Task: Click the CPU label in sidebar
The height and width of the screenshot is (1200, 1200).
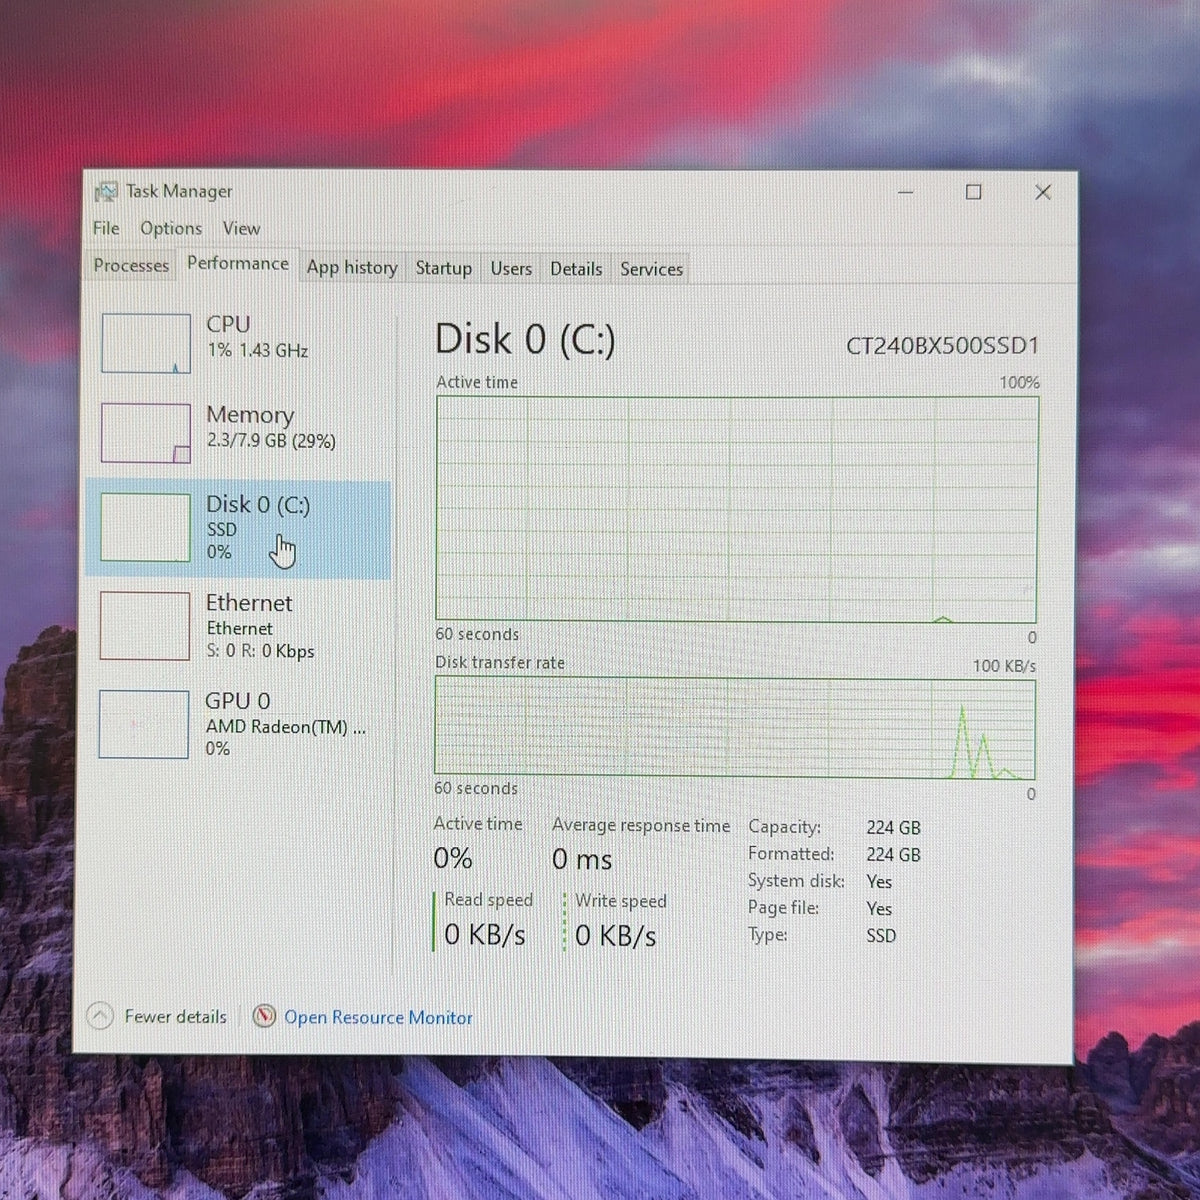Action: [228, 324]
